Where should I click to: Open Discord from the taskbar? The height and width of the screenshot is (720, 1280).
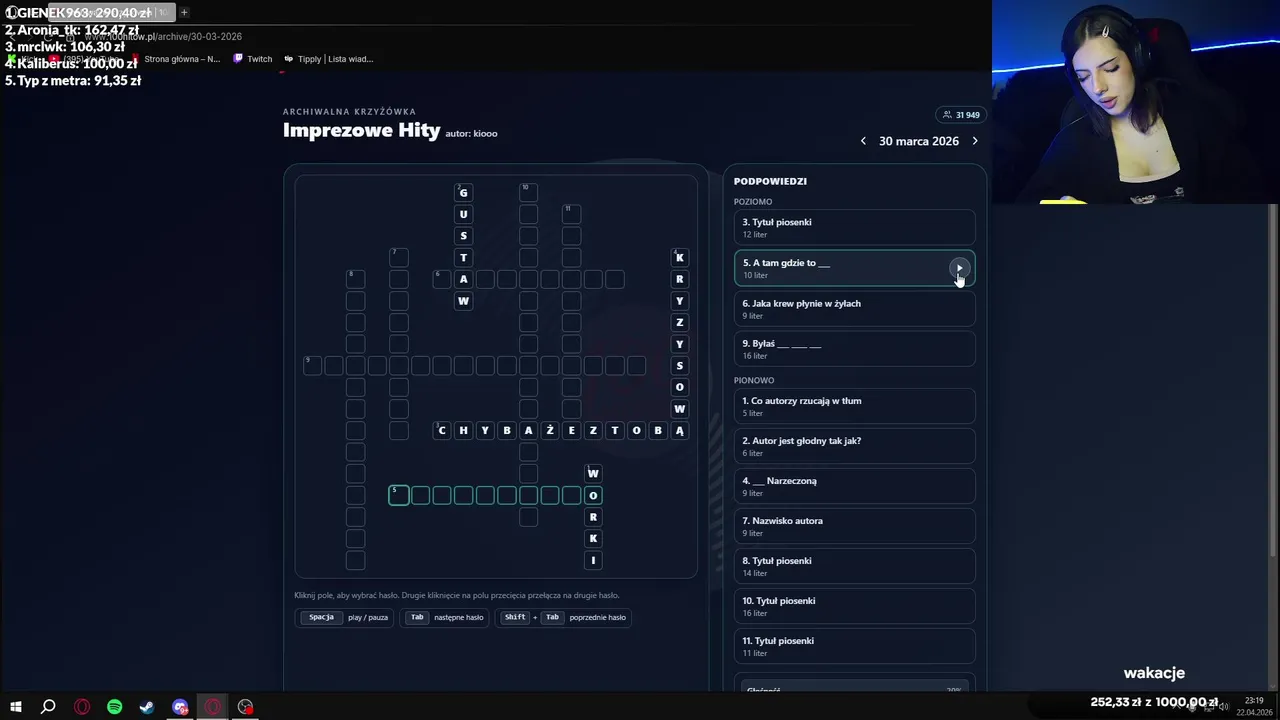click(180, 707)
